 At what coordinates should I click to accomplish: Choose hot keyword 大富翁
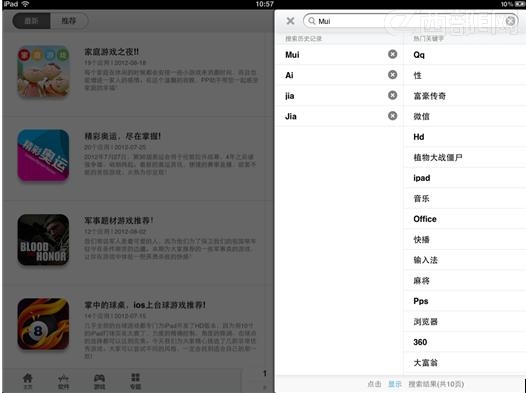(425, 362)
